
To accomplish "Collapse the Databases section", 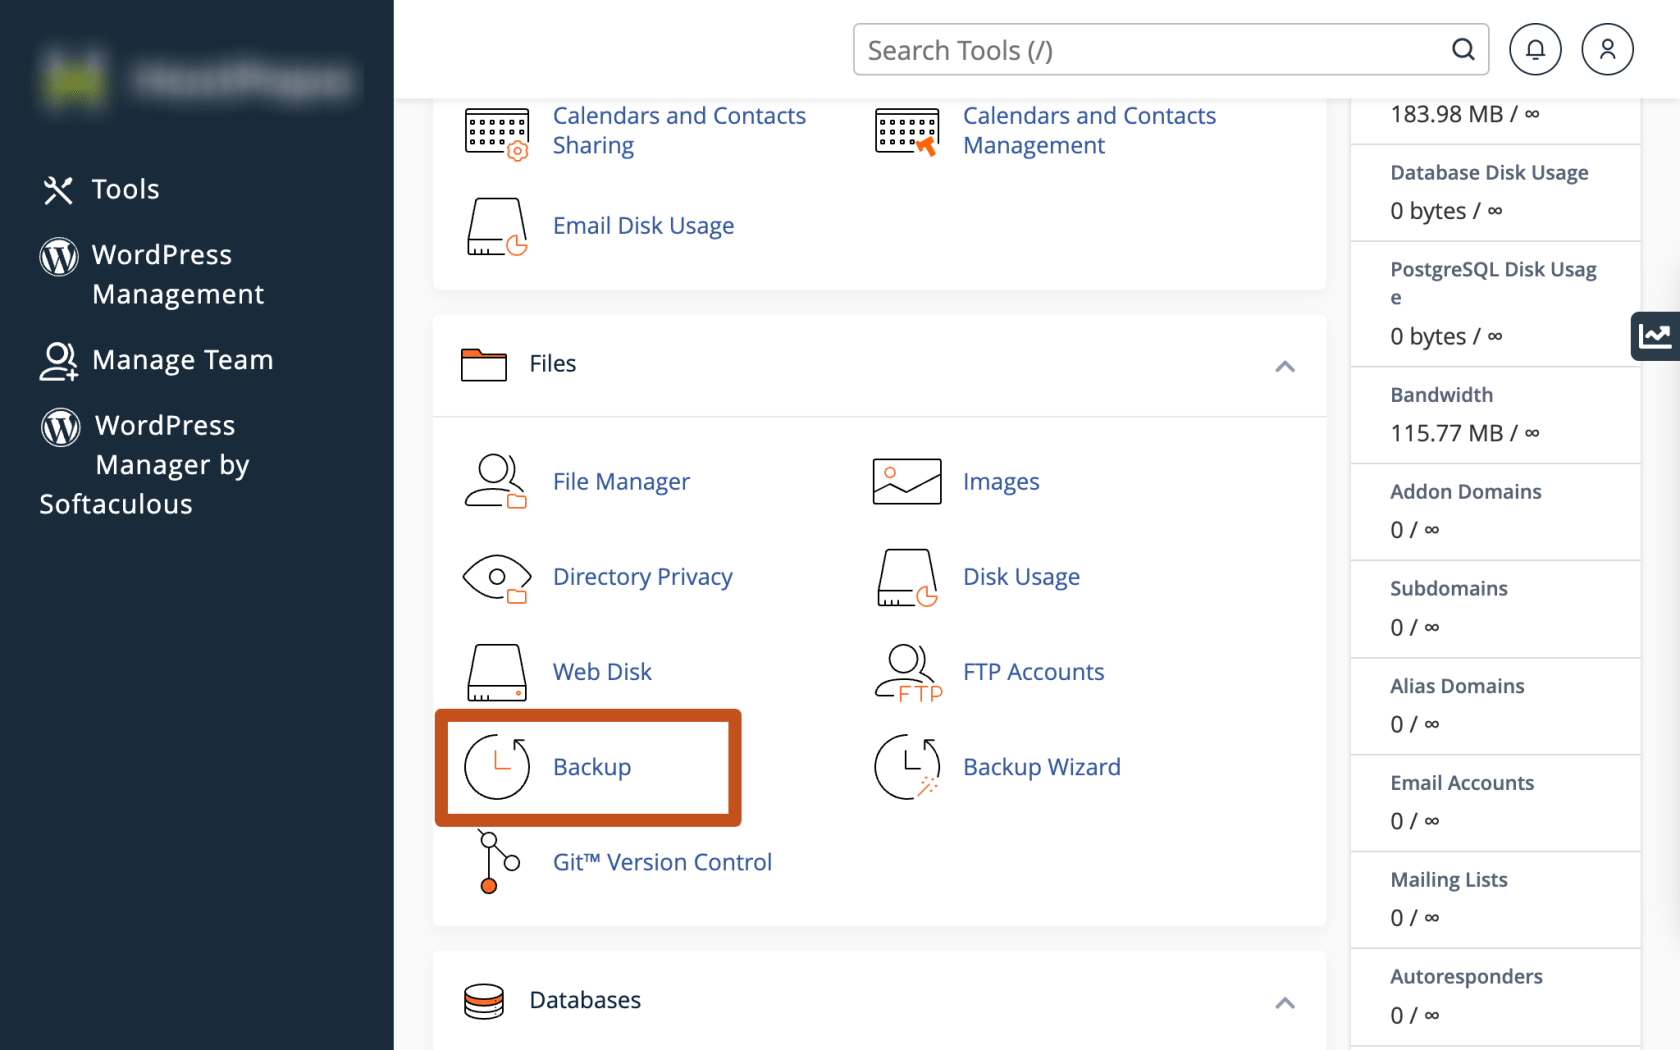I will 1285,1002.
